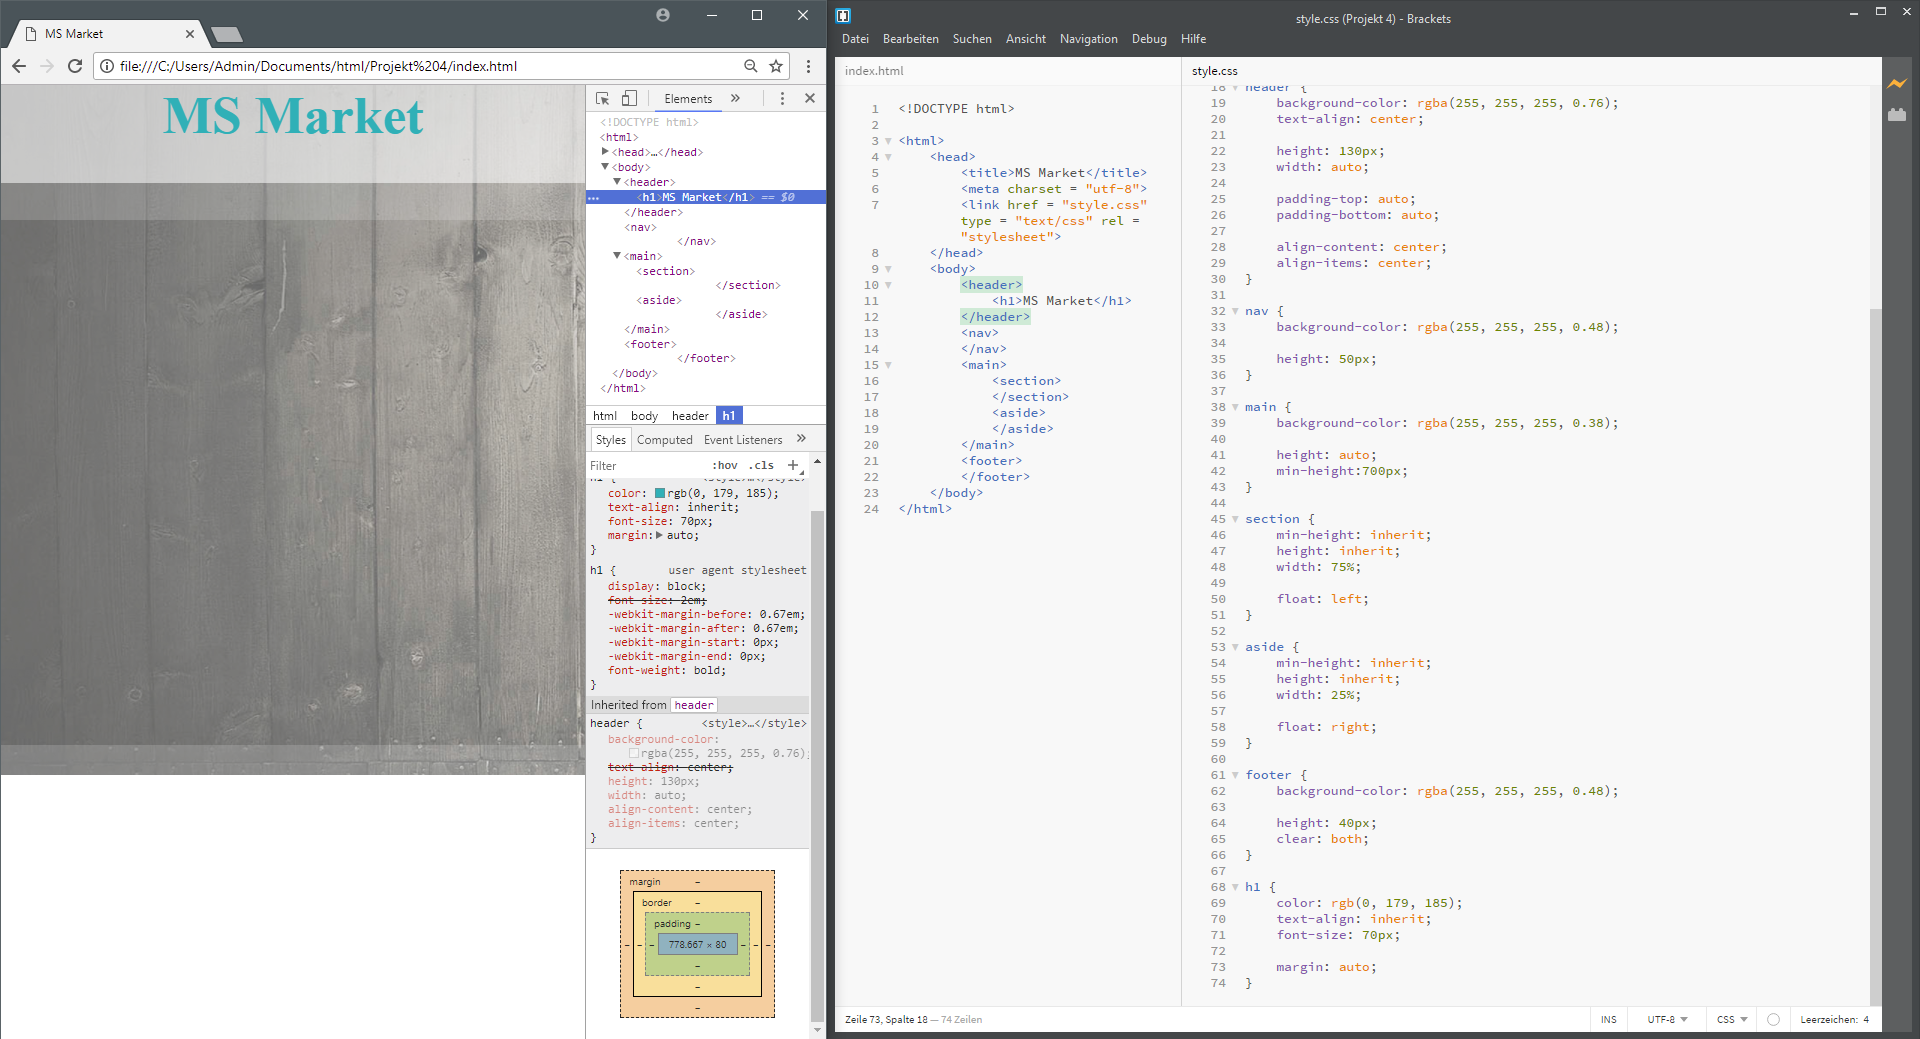1920x1039 pixels.
Task: Open the Navigation menu in Brackets
Action: pos(1088,39)
